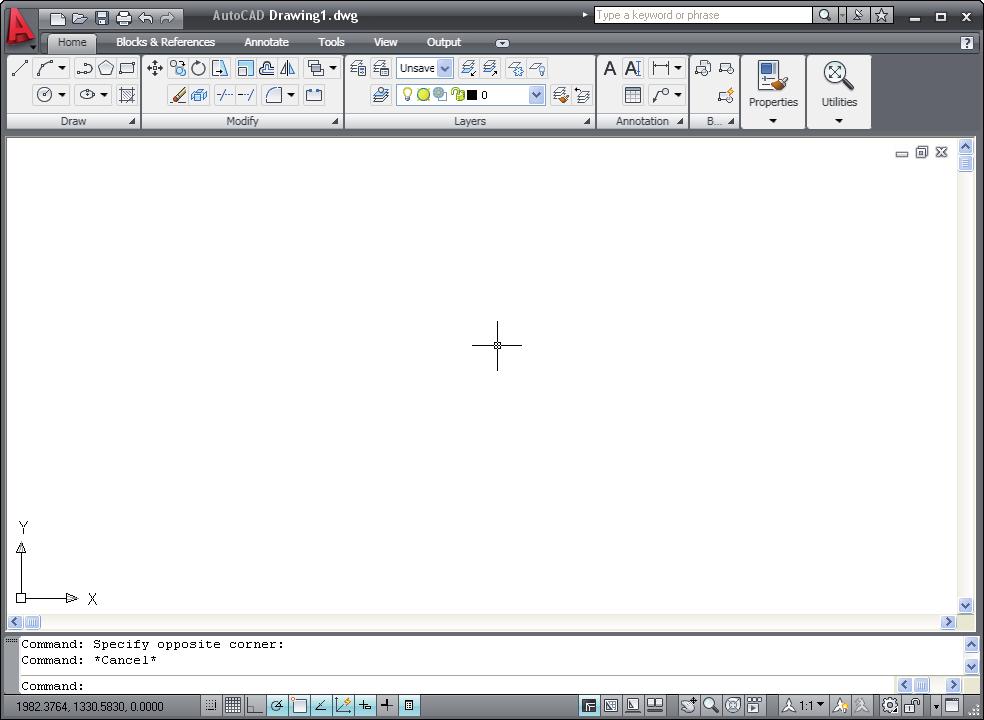Select the Rectangle tool

click(127, 68)
